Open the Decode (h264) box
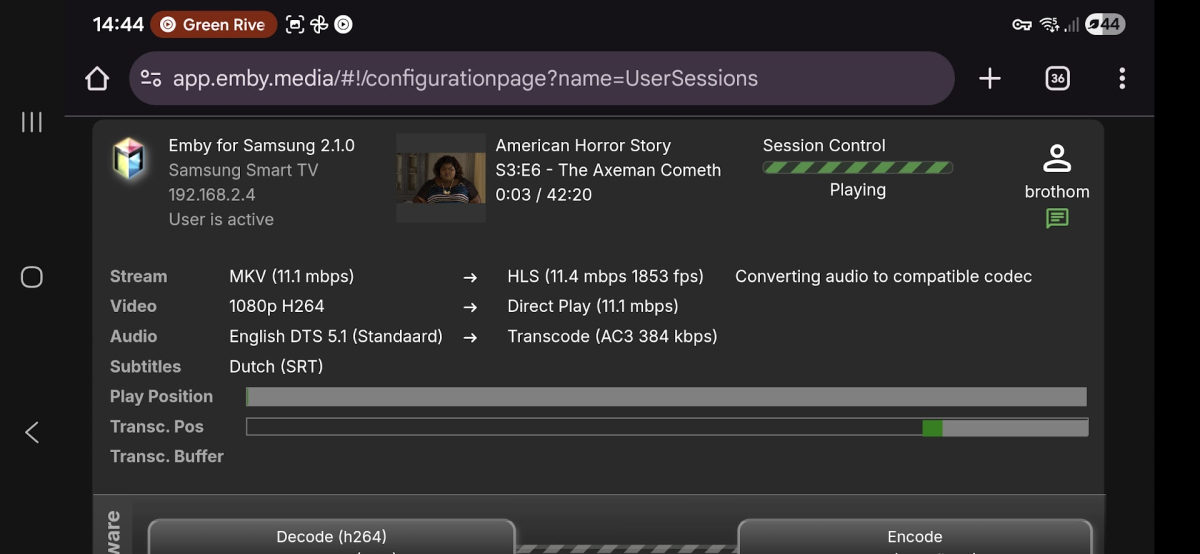Viewport: 1200px width, 554px height. click(x=331, y=537)
